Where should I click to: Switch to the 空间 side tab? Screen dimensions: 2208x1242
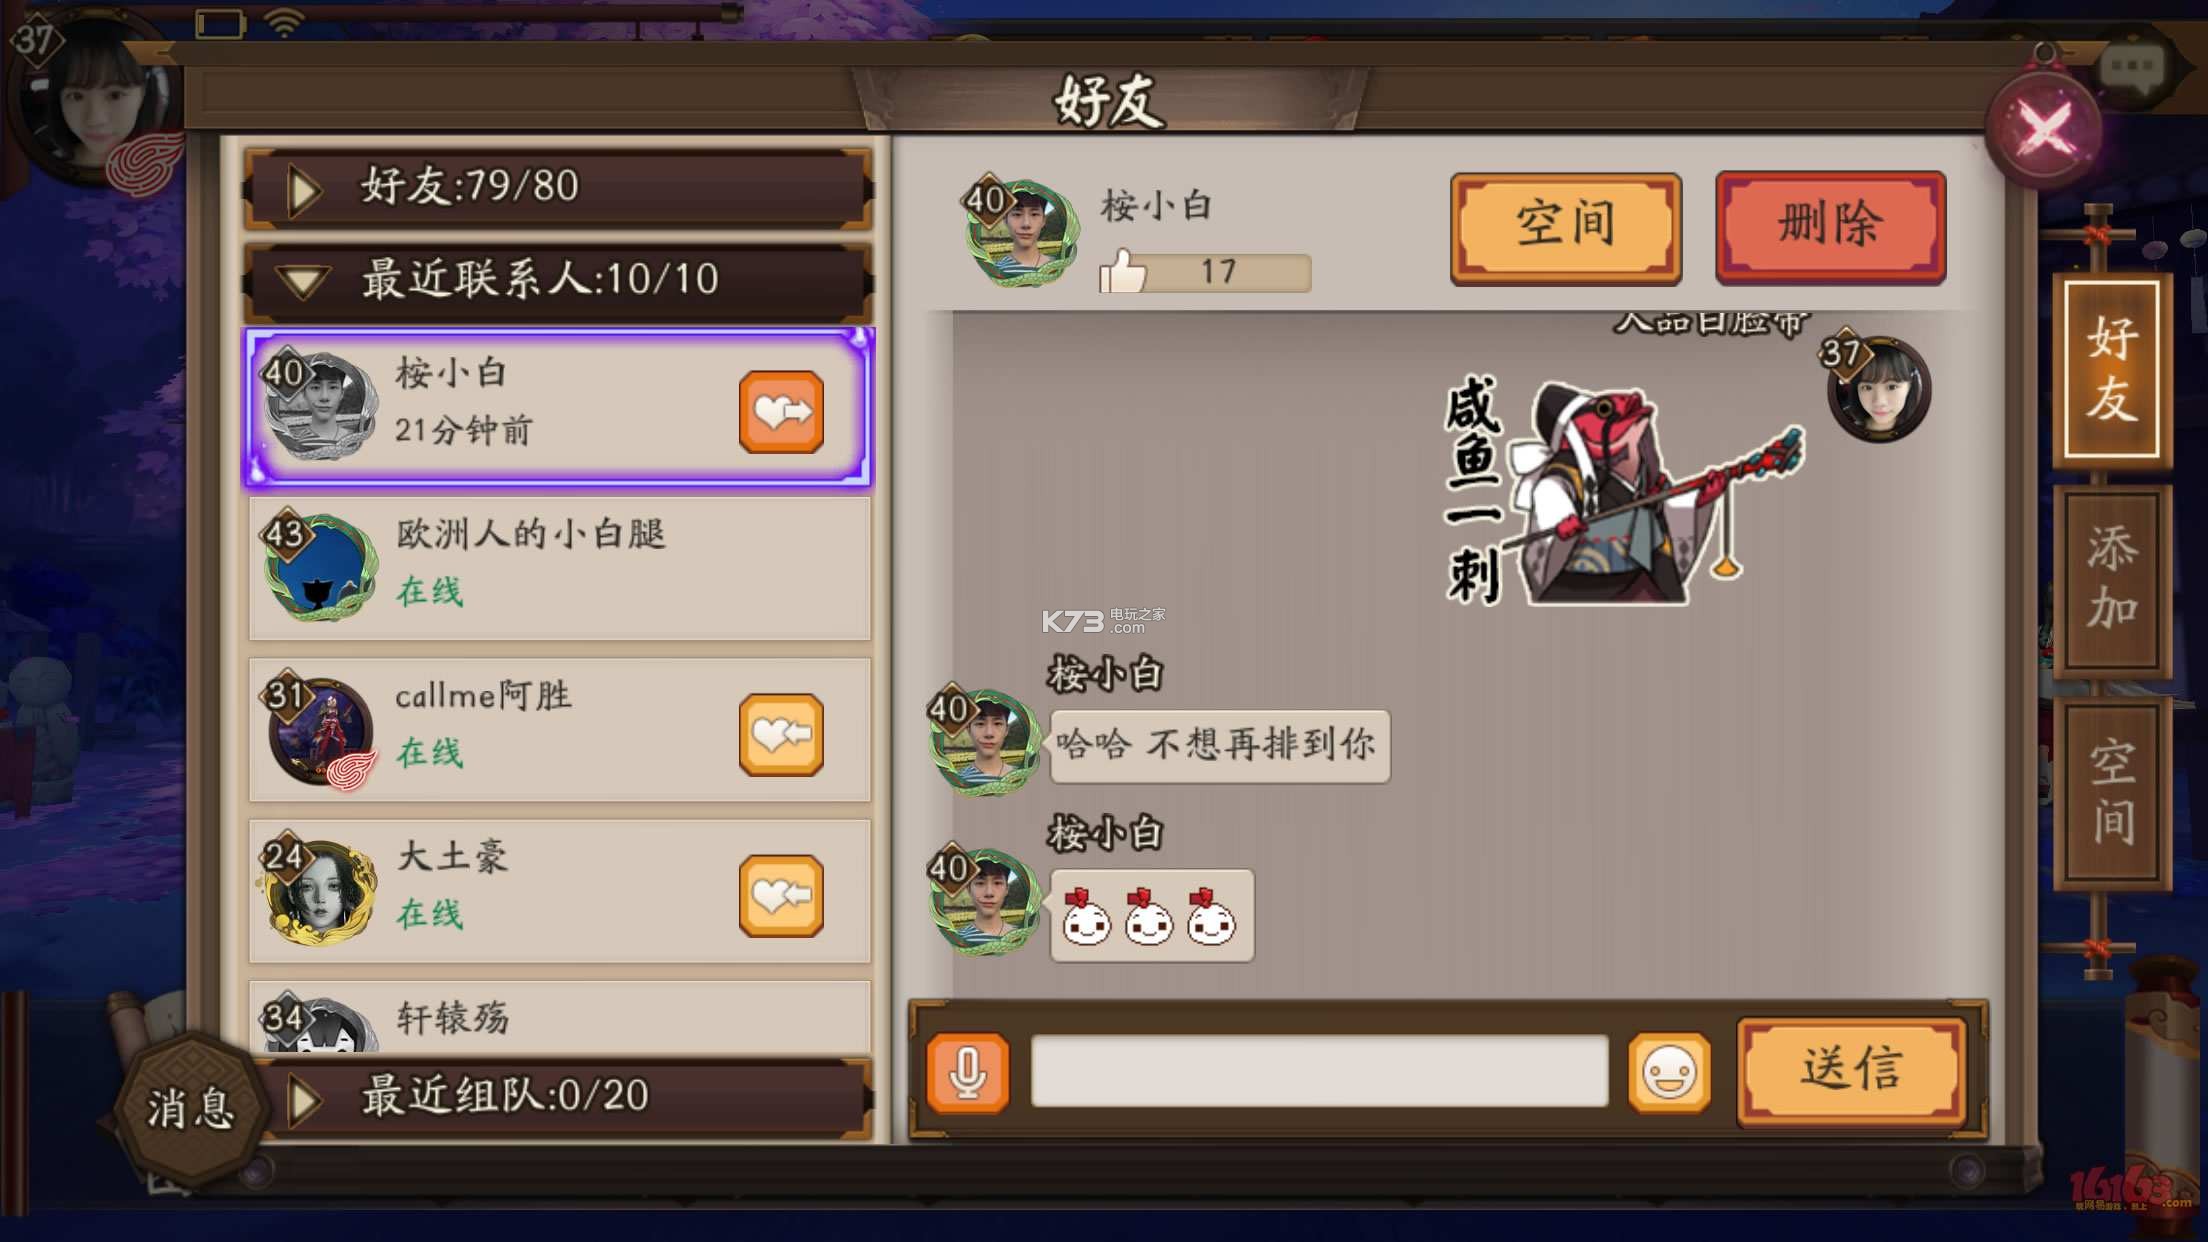coord(2112,792)
